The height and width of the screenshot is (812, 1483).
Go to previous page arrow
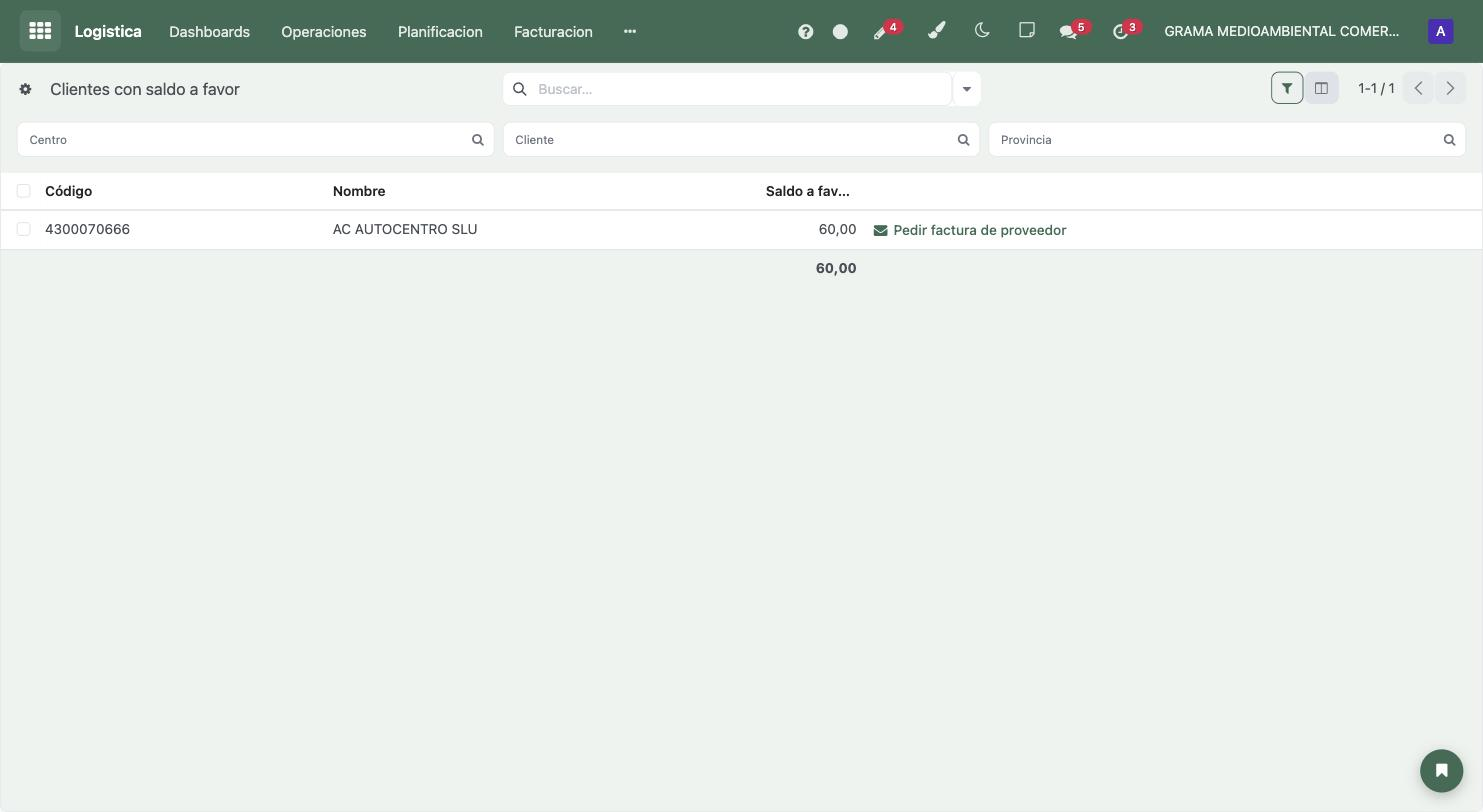point(1418,88)
